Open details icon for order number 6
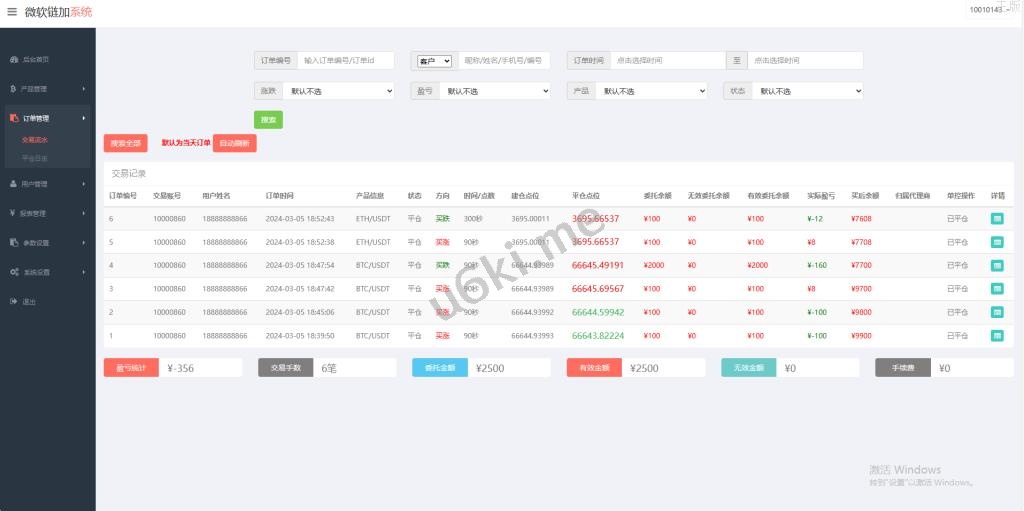 pos(997,218)
